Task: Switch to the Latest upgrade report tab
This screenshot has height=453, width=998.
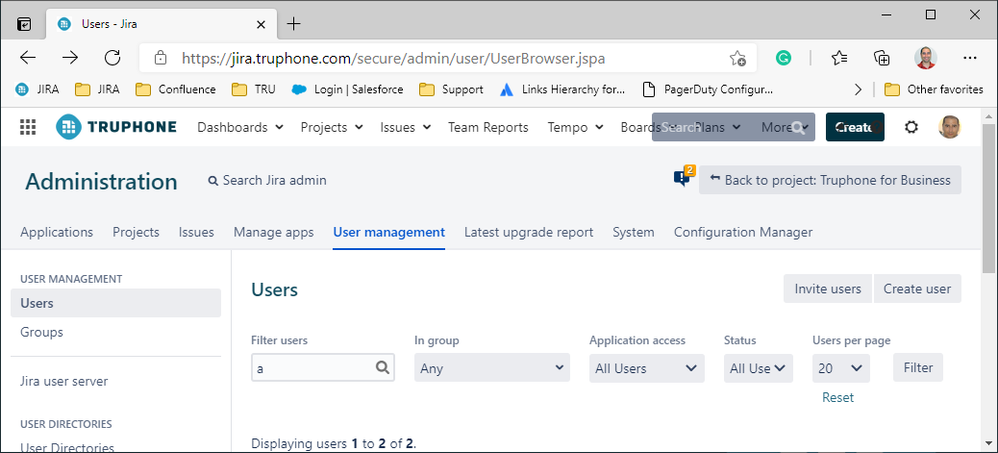Action: 528,232
